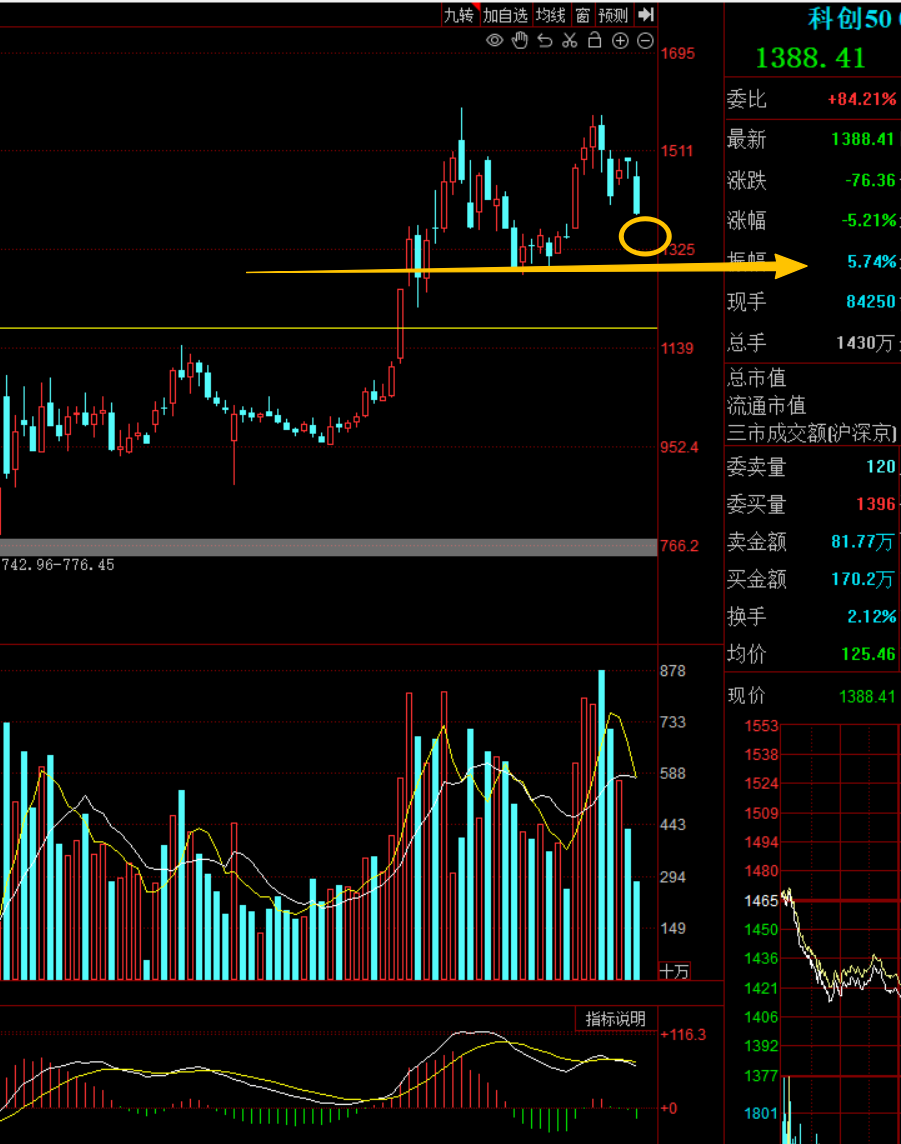Toggle the 九转 indicator button
Screen dimensions: 901x1144
pyautogui.click(x=460, y=15)
